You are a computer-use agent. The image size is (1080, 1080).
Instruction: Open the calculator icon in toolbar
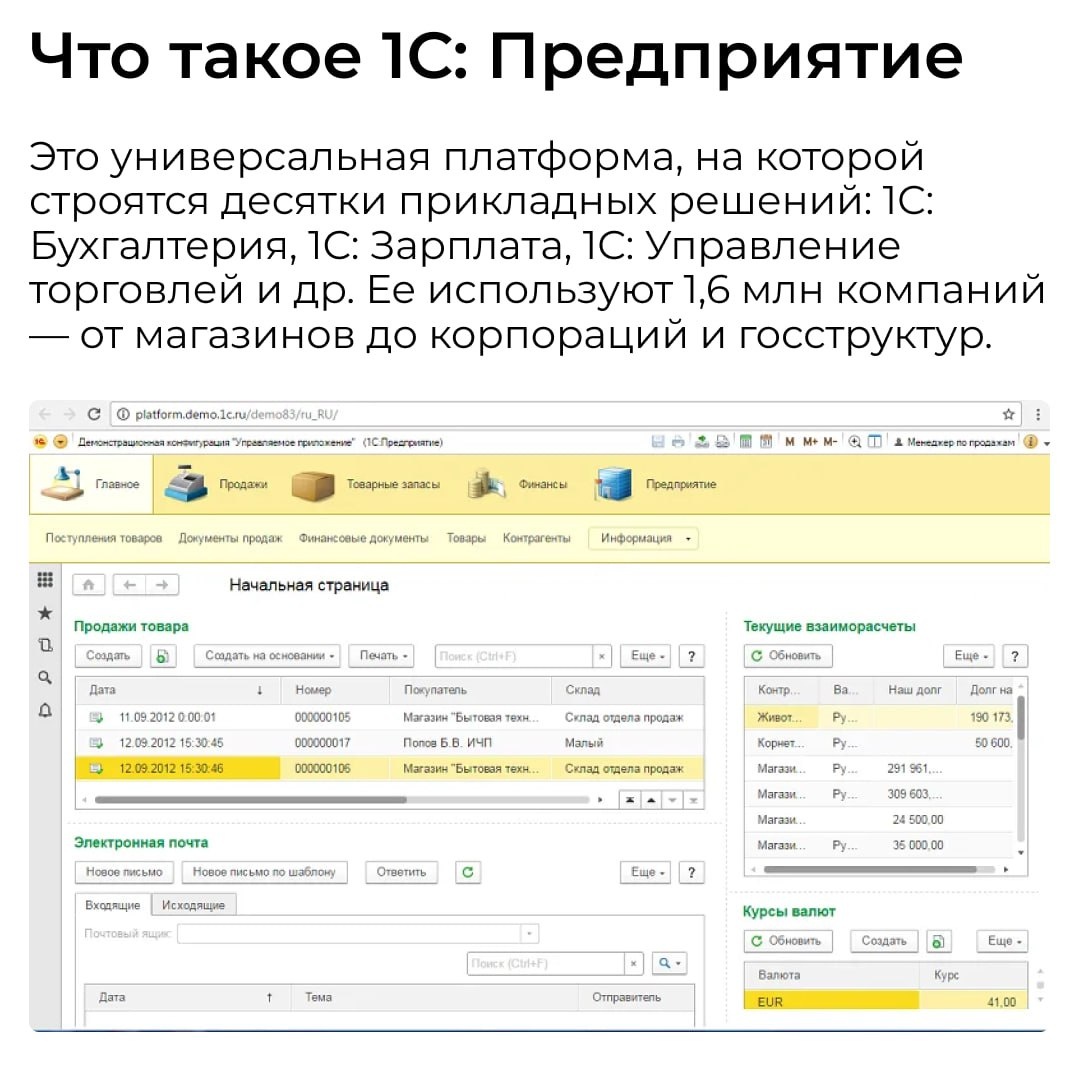[745, 442]
